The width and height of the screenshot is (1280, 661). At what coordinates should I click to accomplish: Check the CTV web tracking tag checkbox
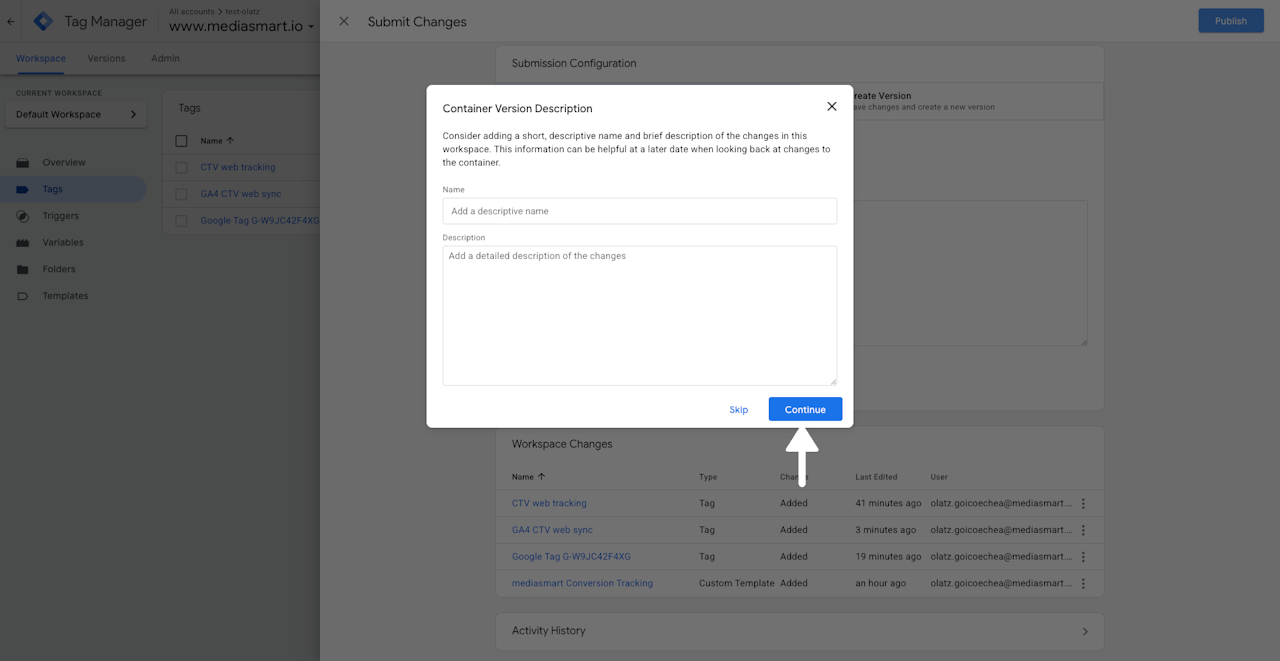point(181,168)
